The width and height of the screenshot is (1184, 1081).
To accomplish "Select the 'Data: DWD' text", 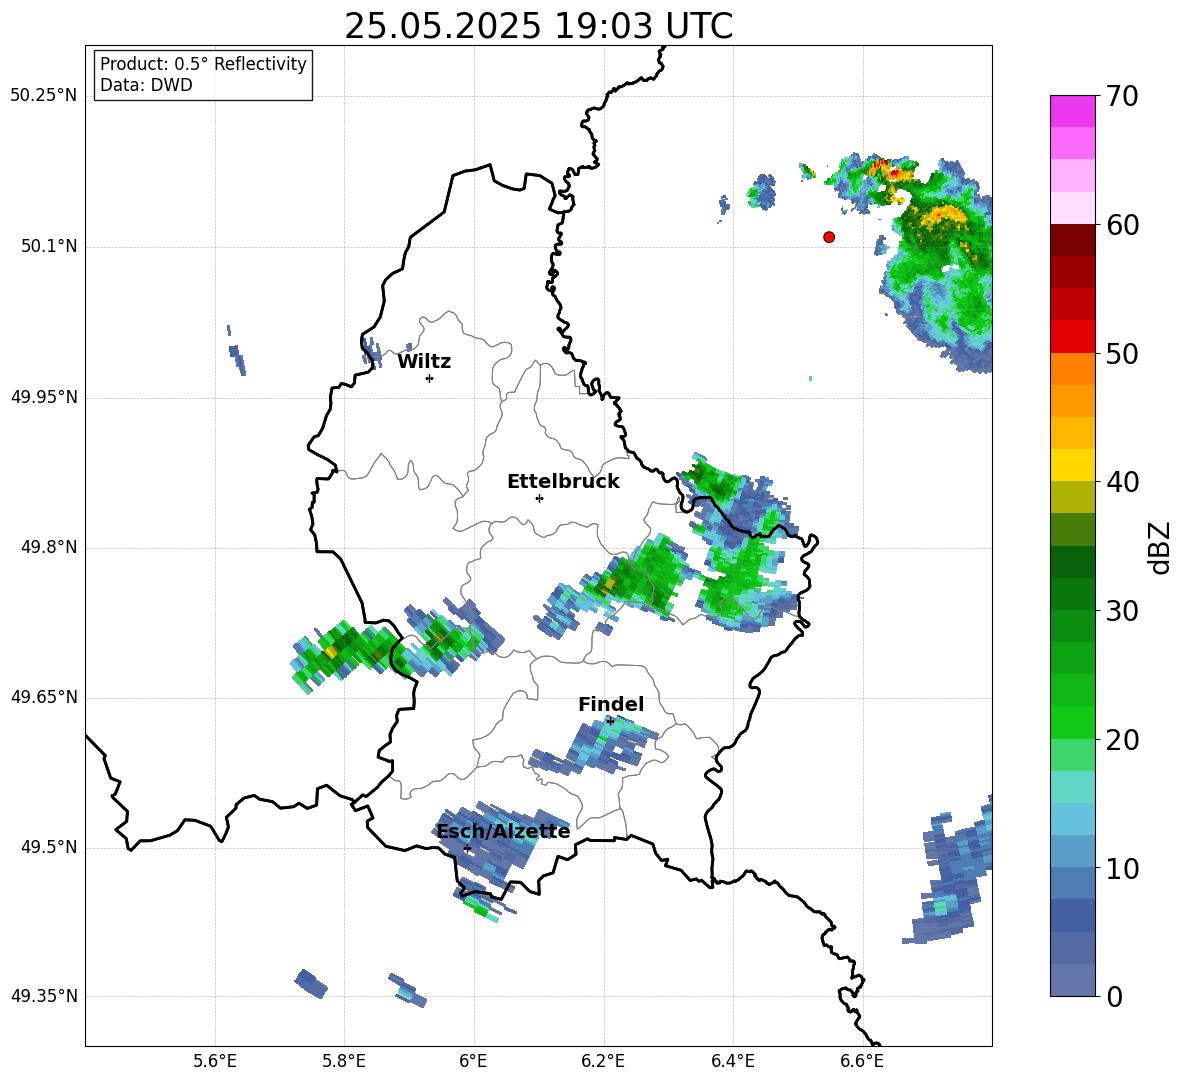I will (146, 85).
